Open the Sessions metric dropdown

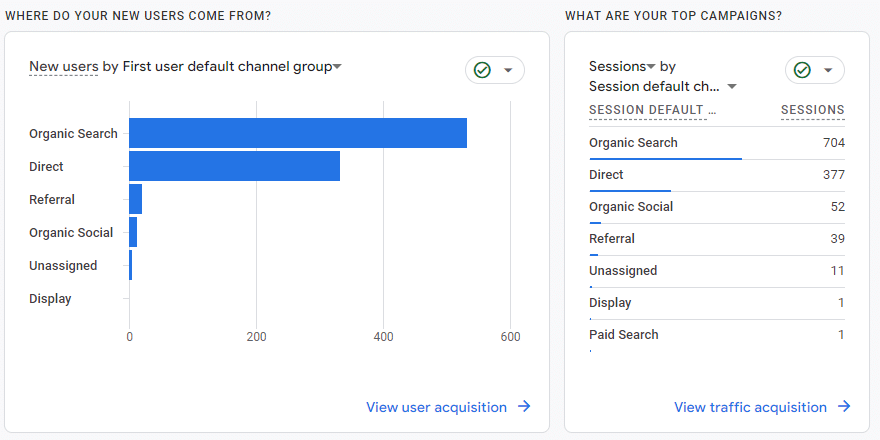[x=650, y=67]
